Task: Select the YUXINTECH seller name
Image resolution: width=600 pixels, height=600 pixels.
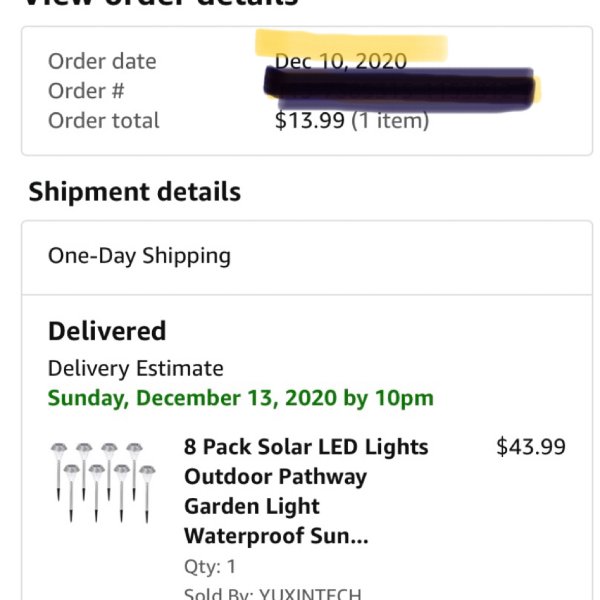Action: pos(310,593)
